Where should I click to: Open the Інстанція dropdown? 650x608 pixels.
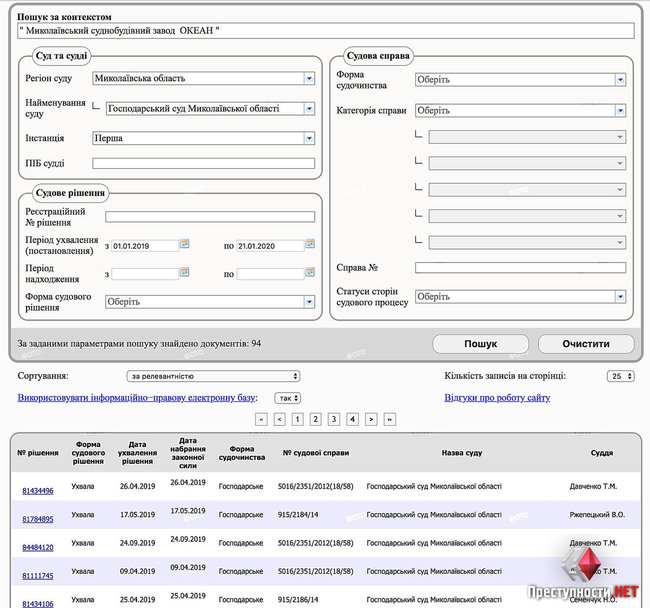309,138
